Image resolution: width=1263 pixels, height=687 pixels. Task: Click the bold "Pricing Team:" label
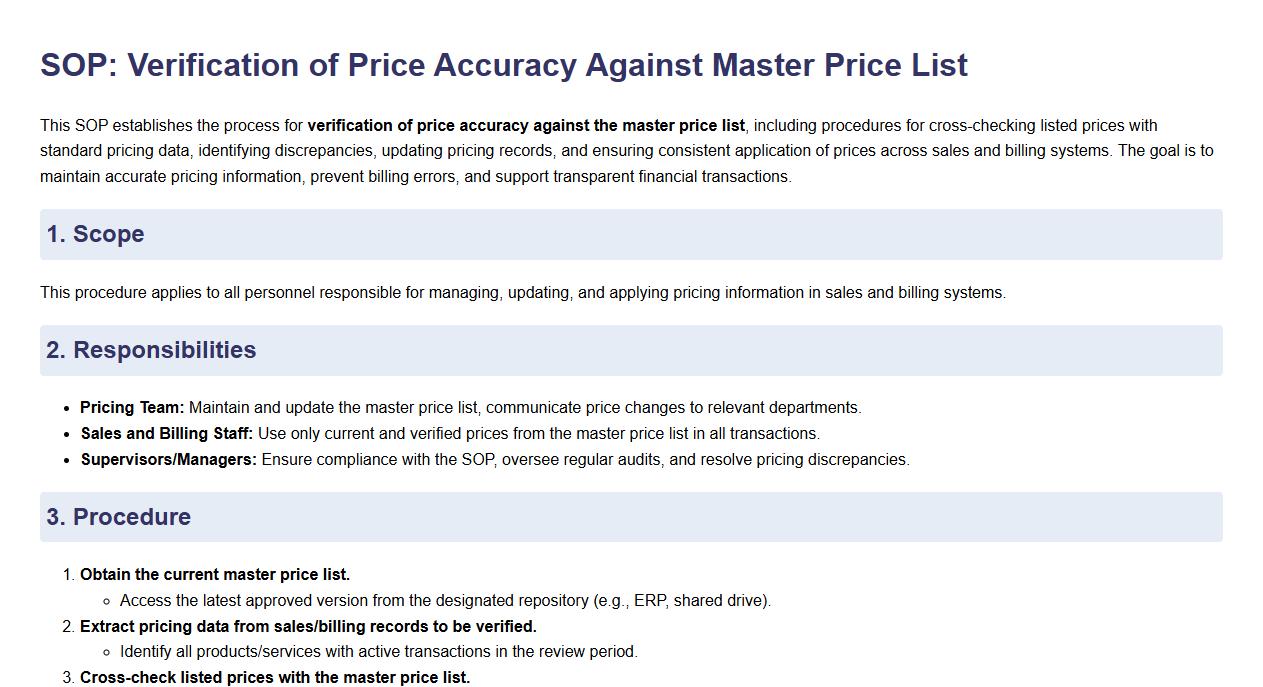pos(132,408)
